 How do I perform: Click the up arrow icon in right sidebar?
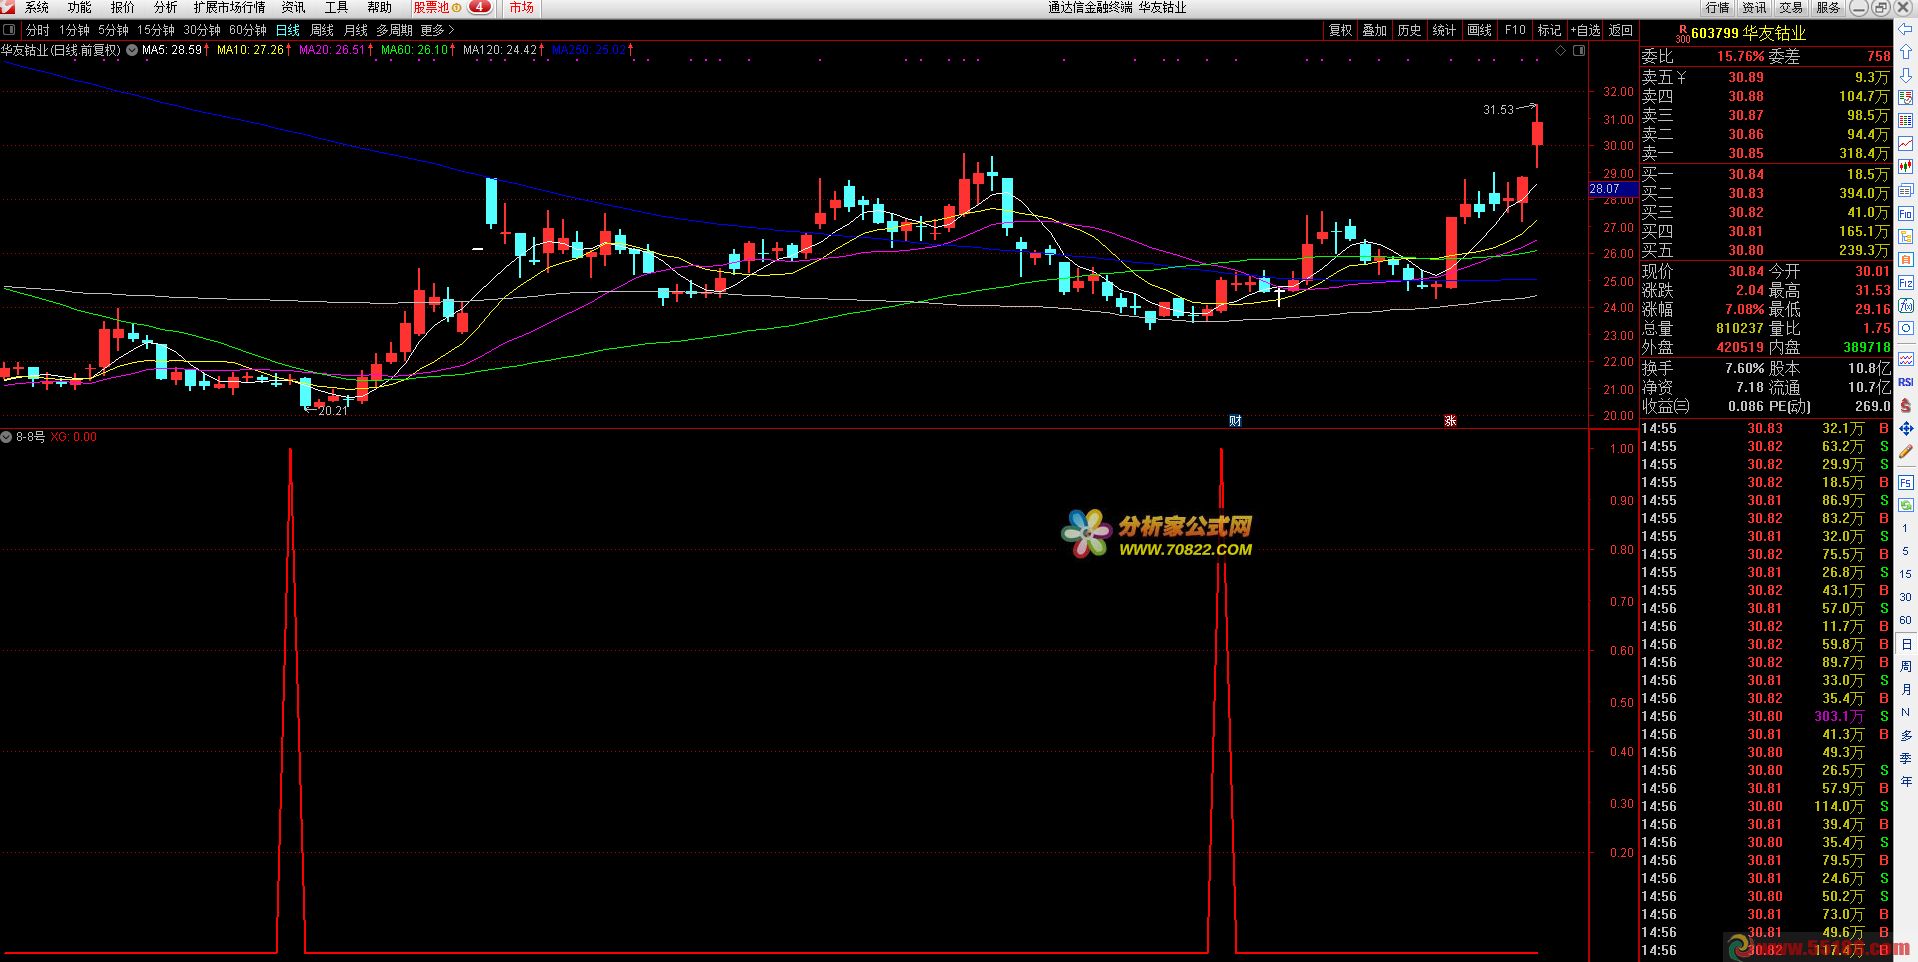1906,52
